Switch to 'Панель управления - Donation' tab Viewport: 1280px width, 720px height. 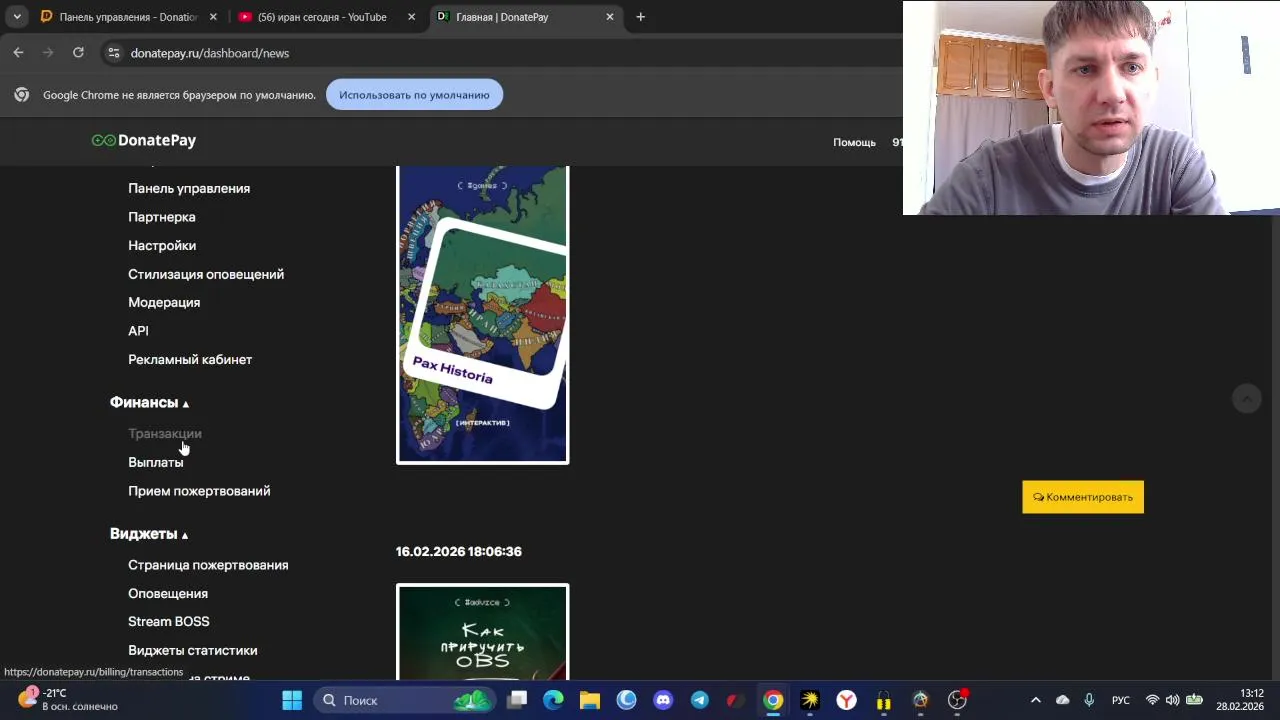point(128,17)
